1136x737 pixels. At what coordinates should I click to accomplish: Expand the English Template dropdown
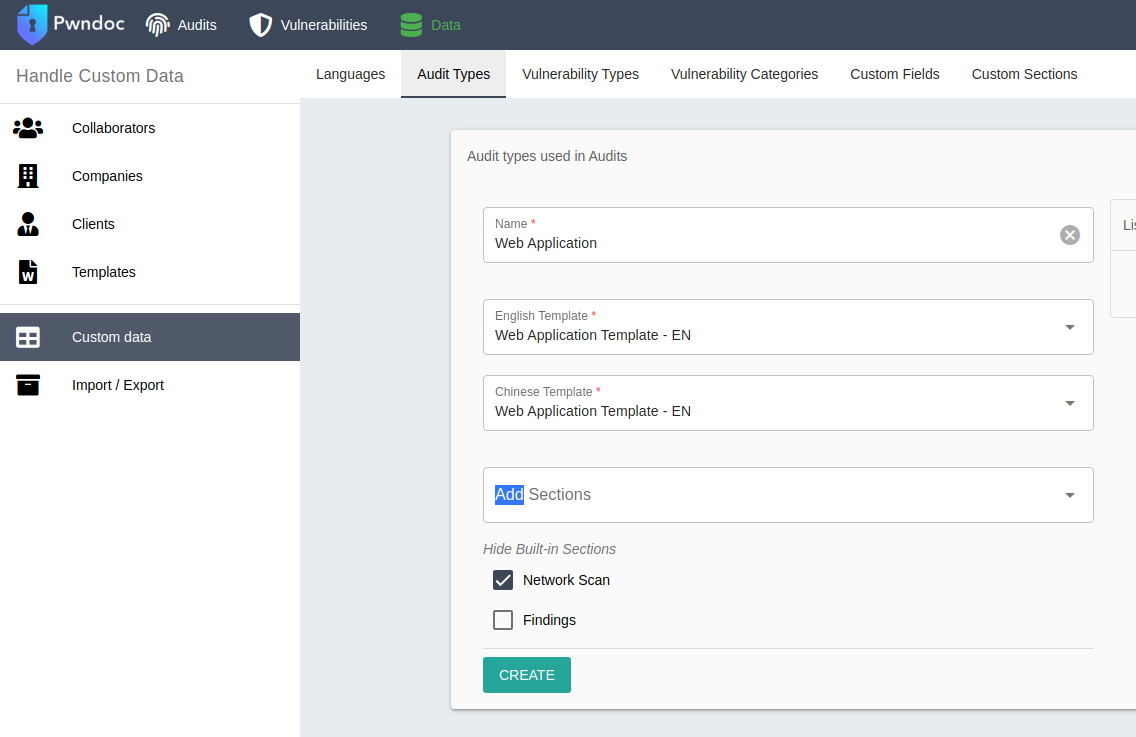(x=1069, y=327)
